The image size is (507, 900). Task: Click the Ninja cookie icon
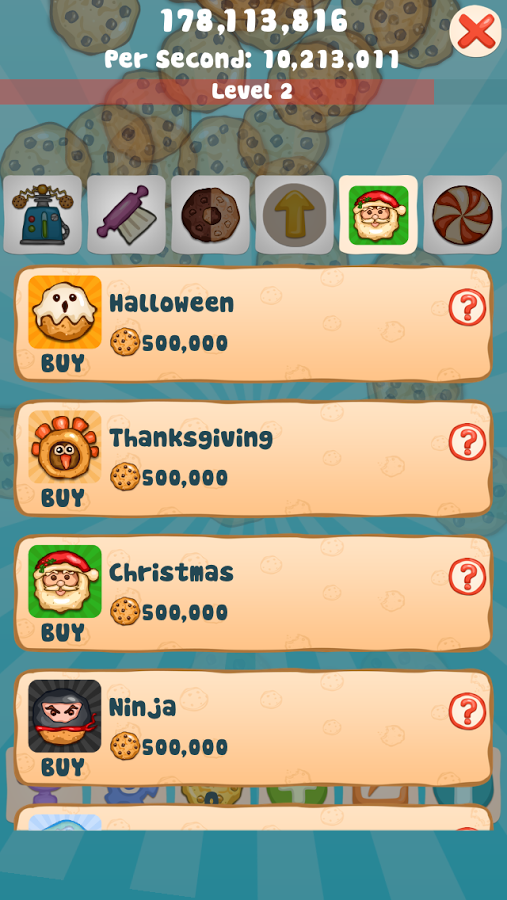point(65,716)
